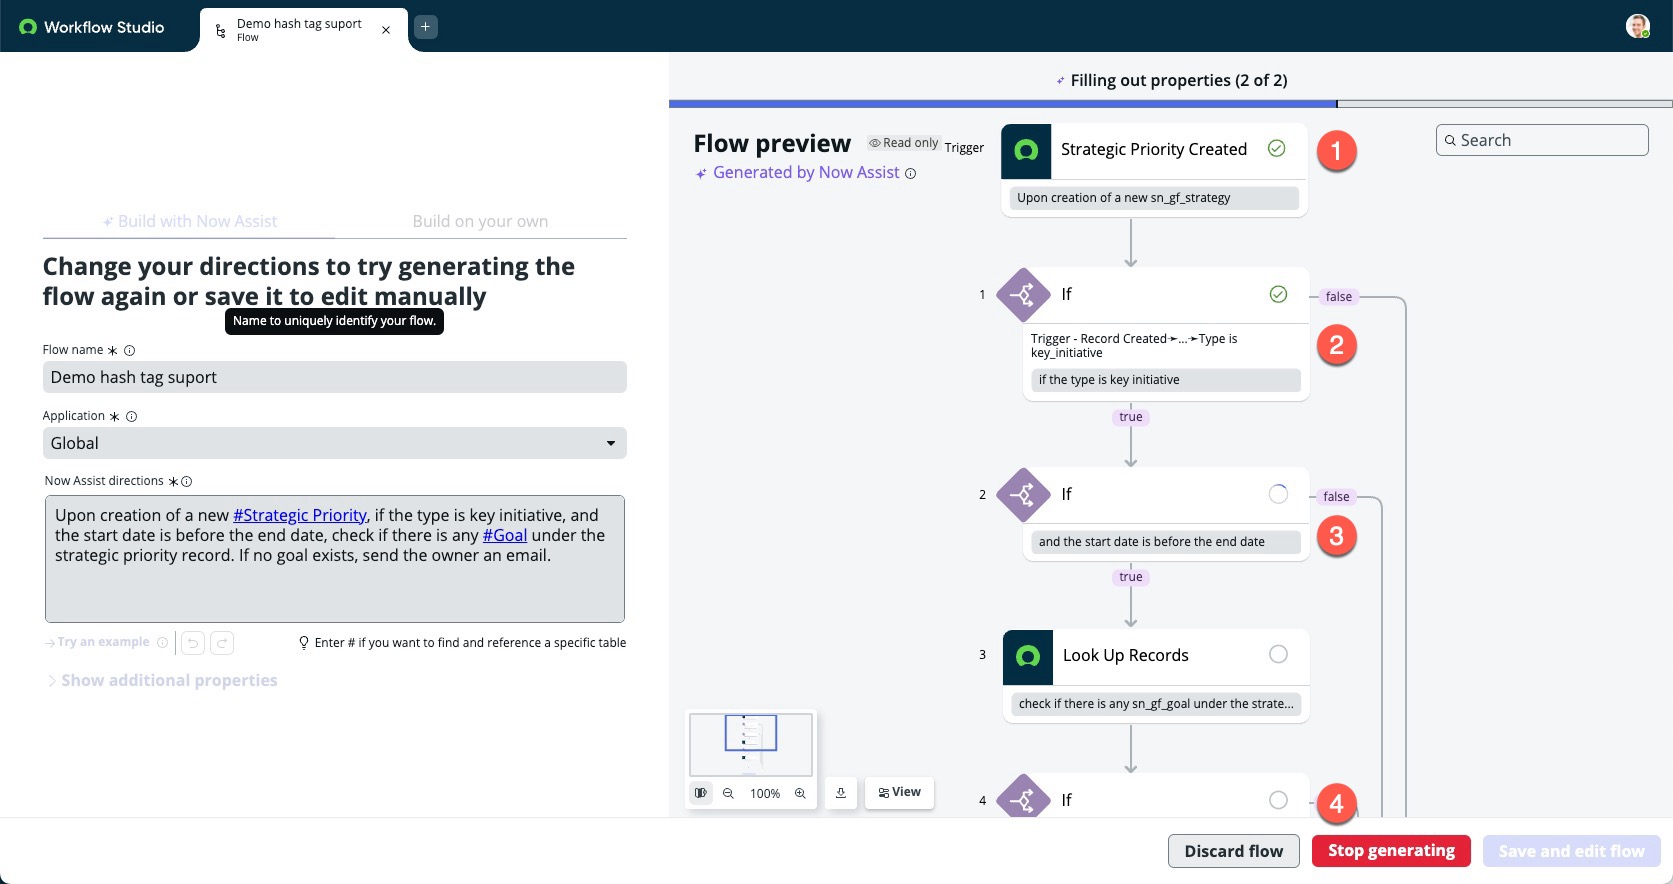Click the step 1 If branch diamond icon
Viewport: 1673px width, 884px height.
[1023, 294]
